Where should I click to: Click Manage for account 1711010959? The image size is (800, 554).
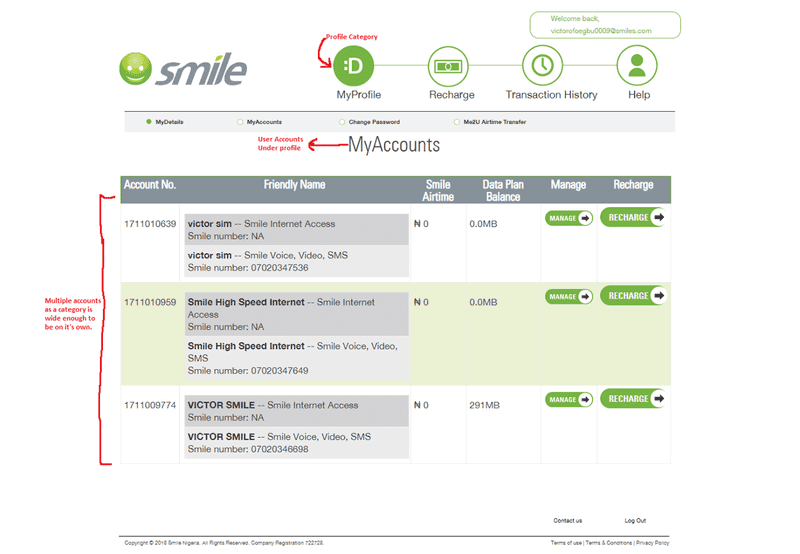(569, 297)
